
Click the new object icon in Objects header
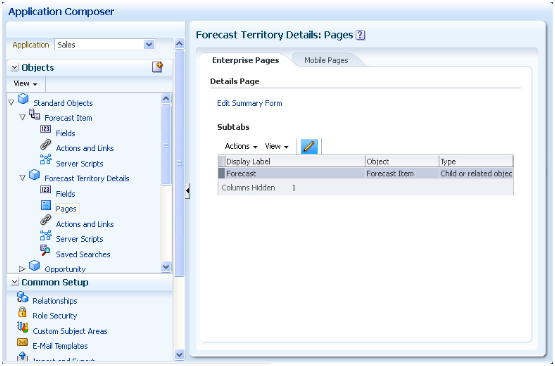(x=157, y=67)
